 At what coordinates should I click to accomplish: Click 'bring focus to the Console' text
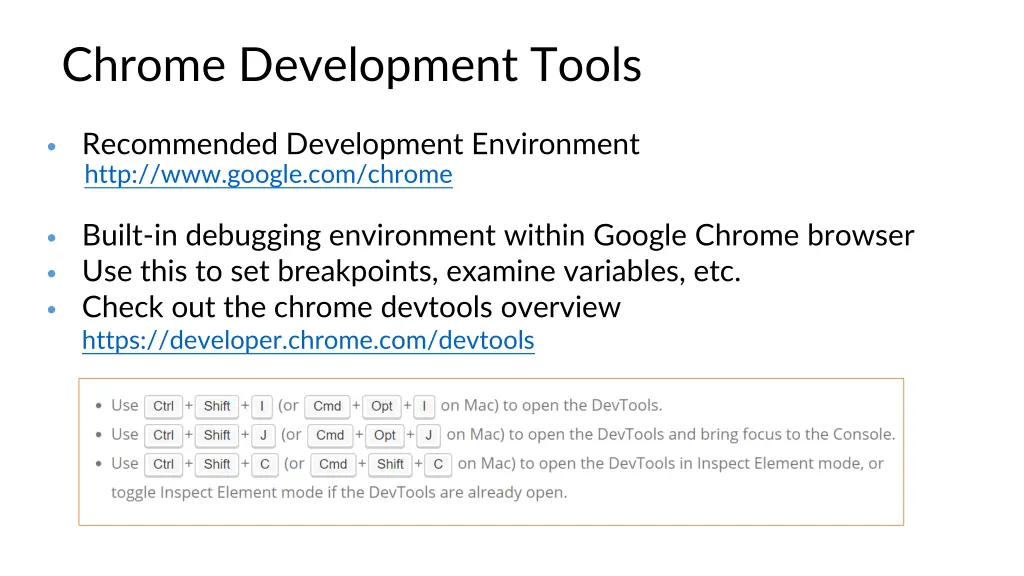point(797,434)
